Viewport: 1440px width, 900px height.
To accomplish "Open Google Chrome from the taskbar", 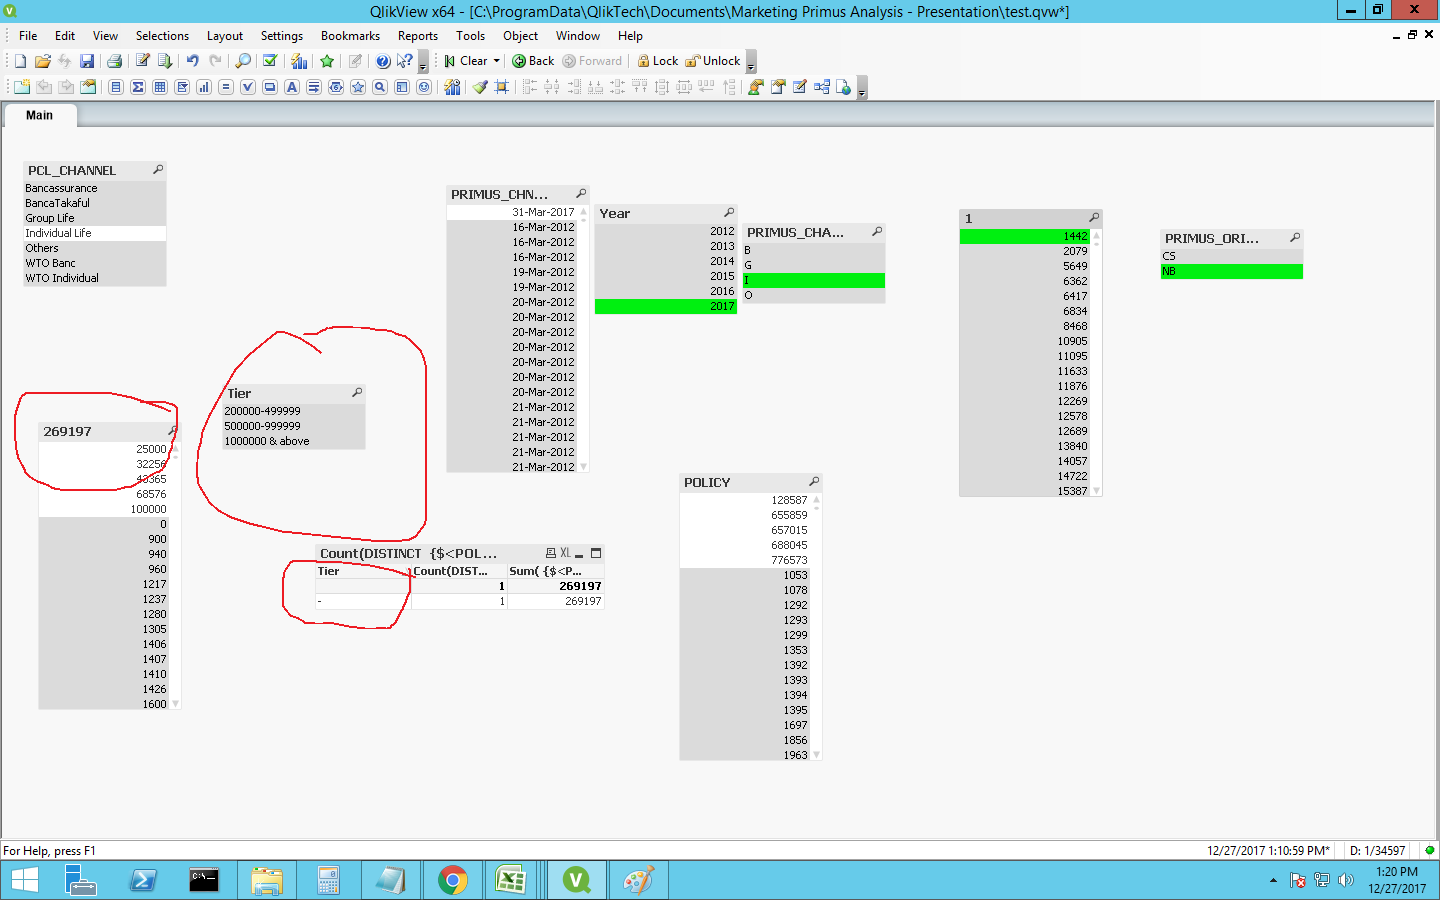I will click(452, 880).
